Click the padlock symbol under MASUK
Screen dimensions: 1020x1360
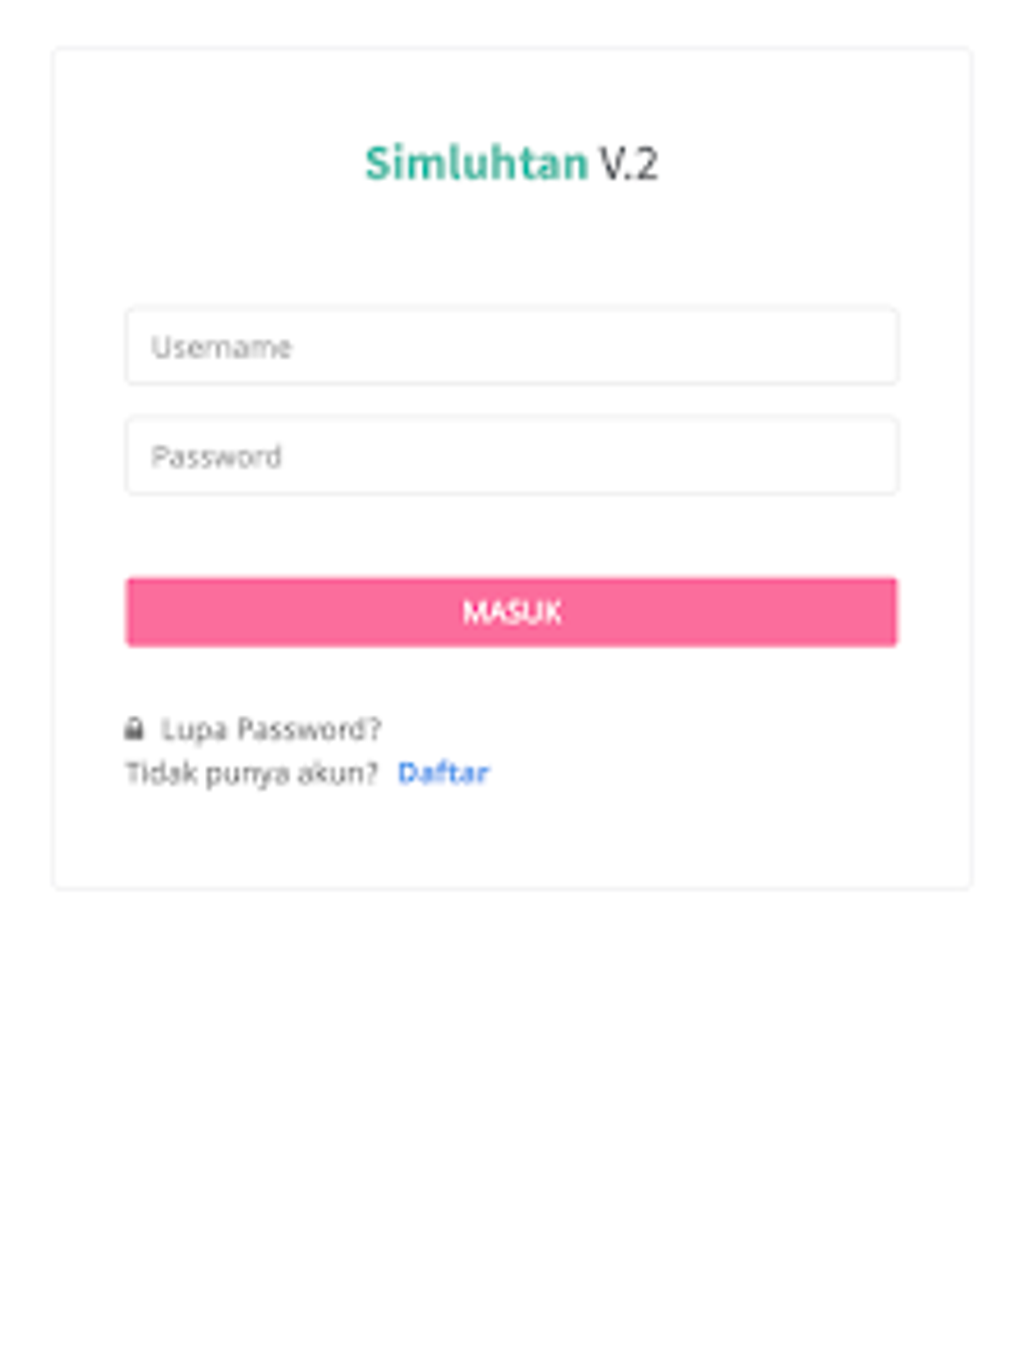[x=134, y=729]
